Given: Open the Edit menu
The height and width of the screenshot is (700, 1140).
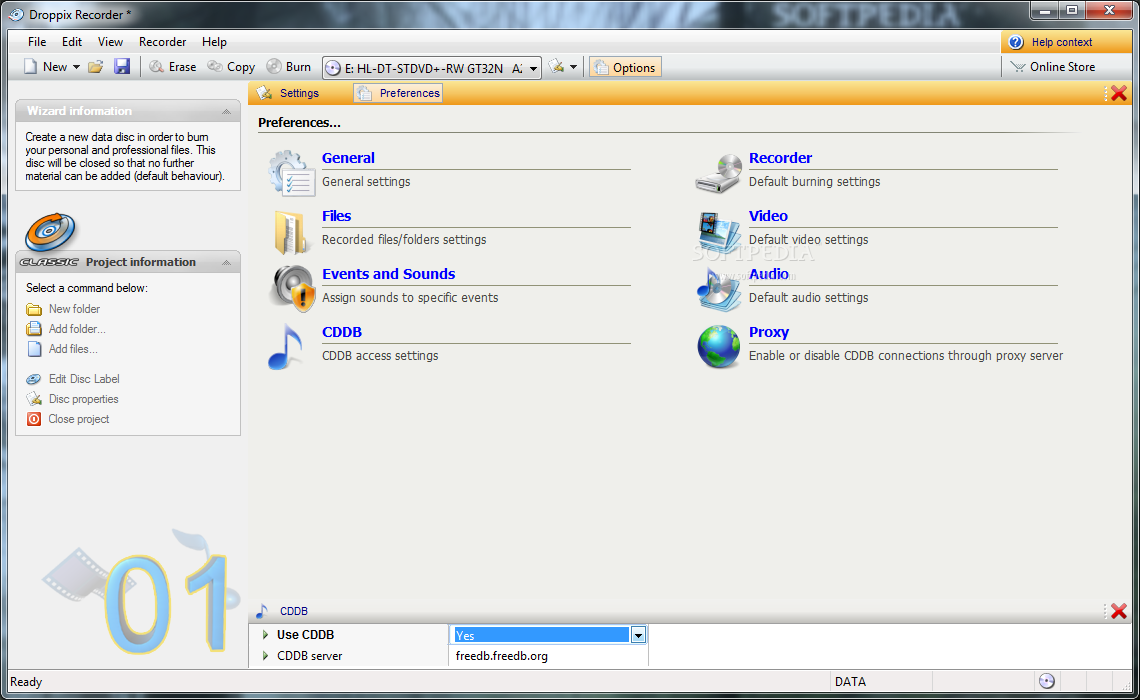Looking at the screenshot, I should (x=72, y=42).
